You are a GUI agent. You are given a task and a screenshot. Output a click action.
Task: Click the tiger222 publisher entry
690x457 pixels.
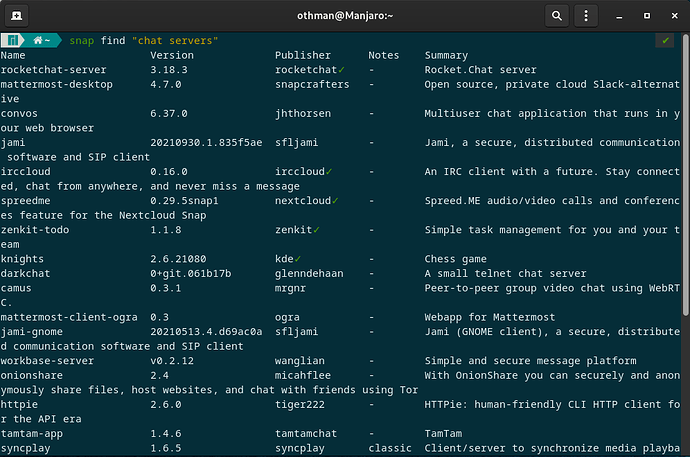coord(300,405)
